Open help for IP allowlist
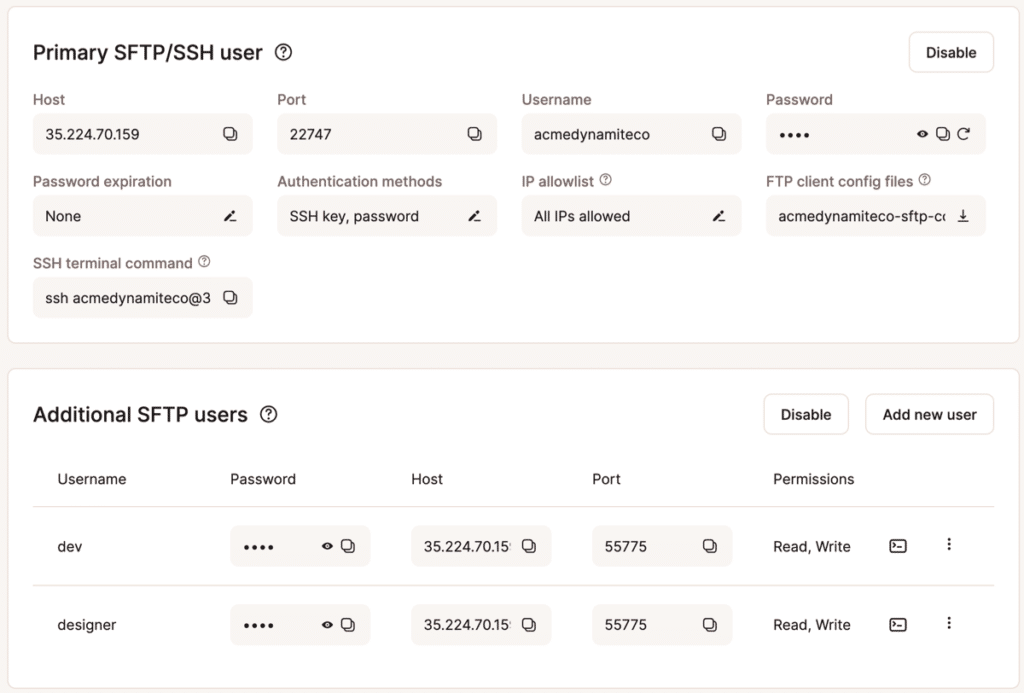Image resolution: width=1024 pixels, height=693 pixels. 605,180
